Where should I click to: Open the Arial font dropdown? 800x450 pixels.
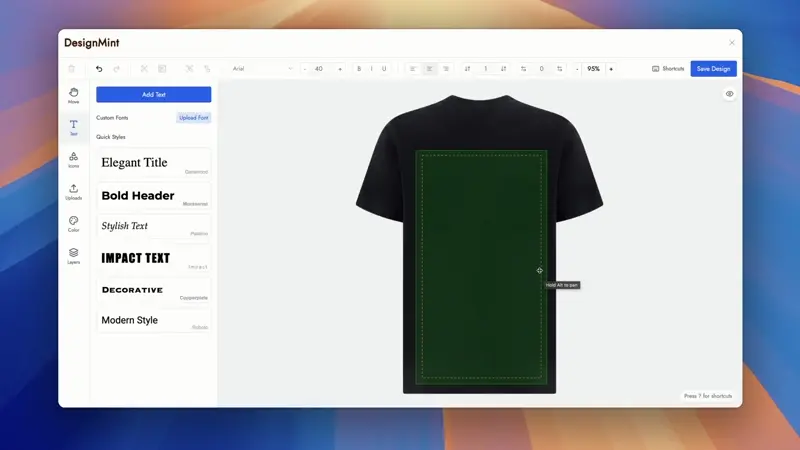[262, 68]
